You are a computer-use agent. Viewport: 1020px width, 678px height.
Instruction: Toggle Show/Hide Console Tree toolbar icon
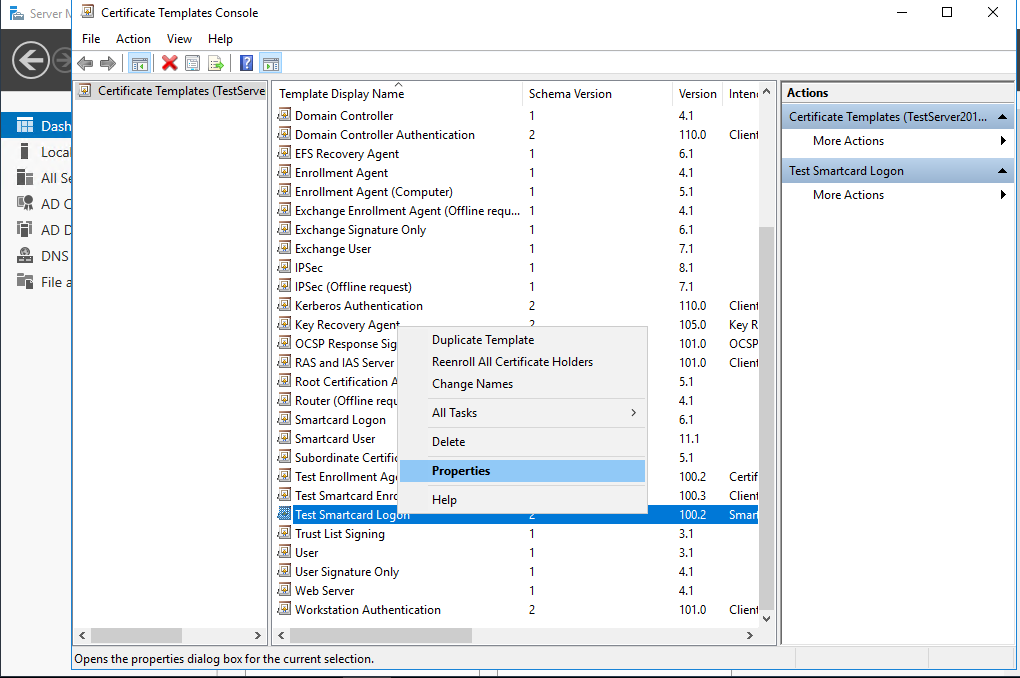(140, 63)
